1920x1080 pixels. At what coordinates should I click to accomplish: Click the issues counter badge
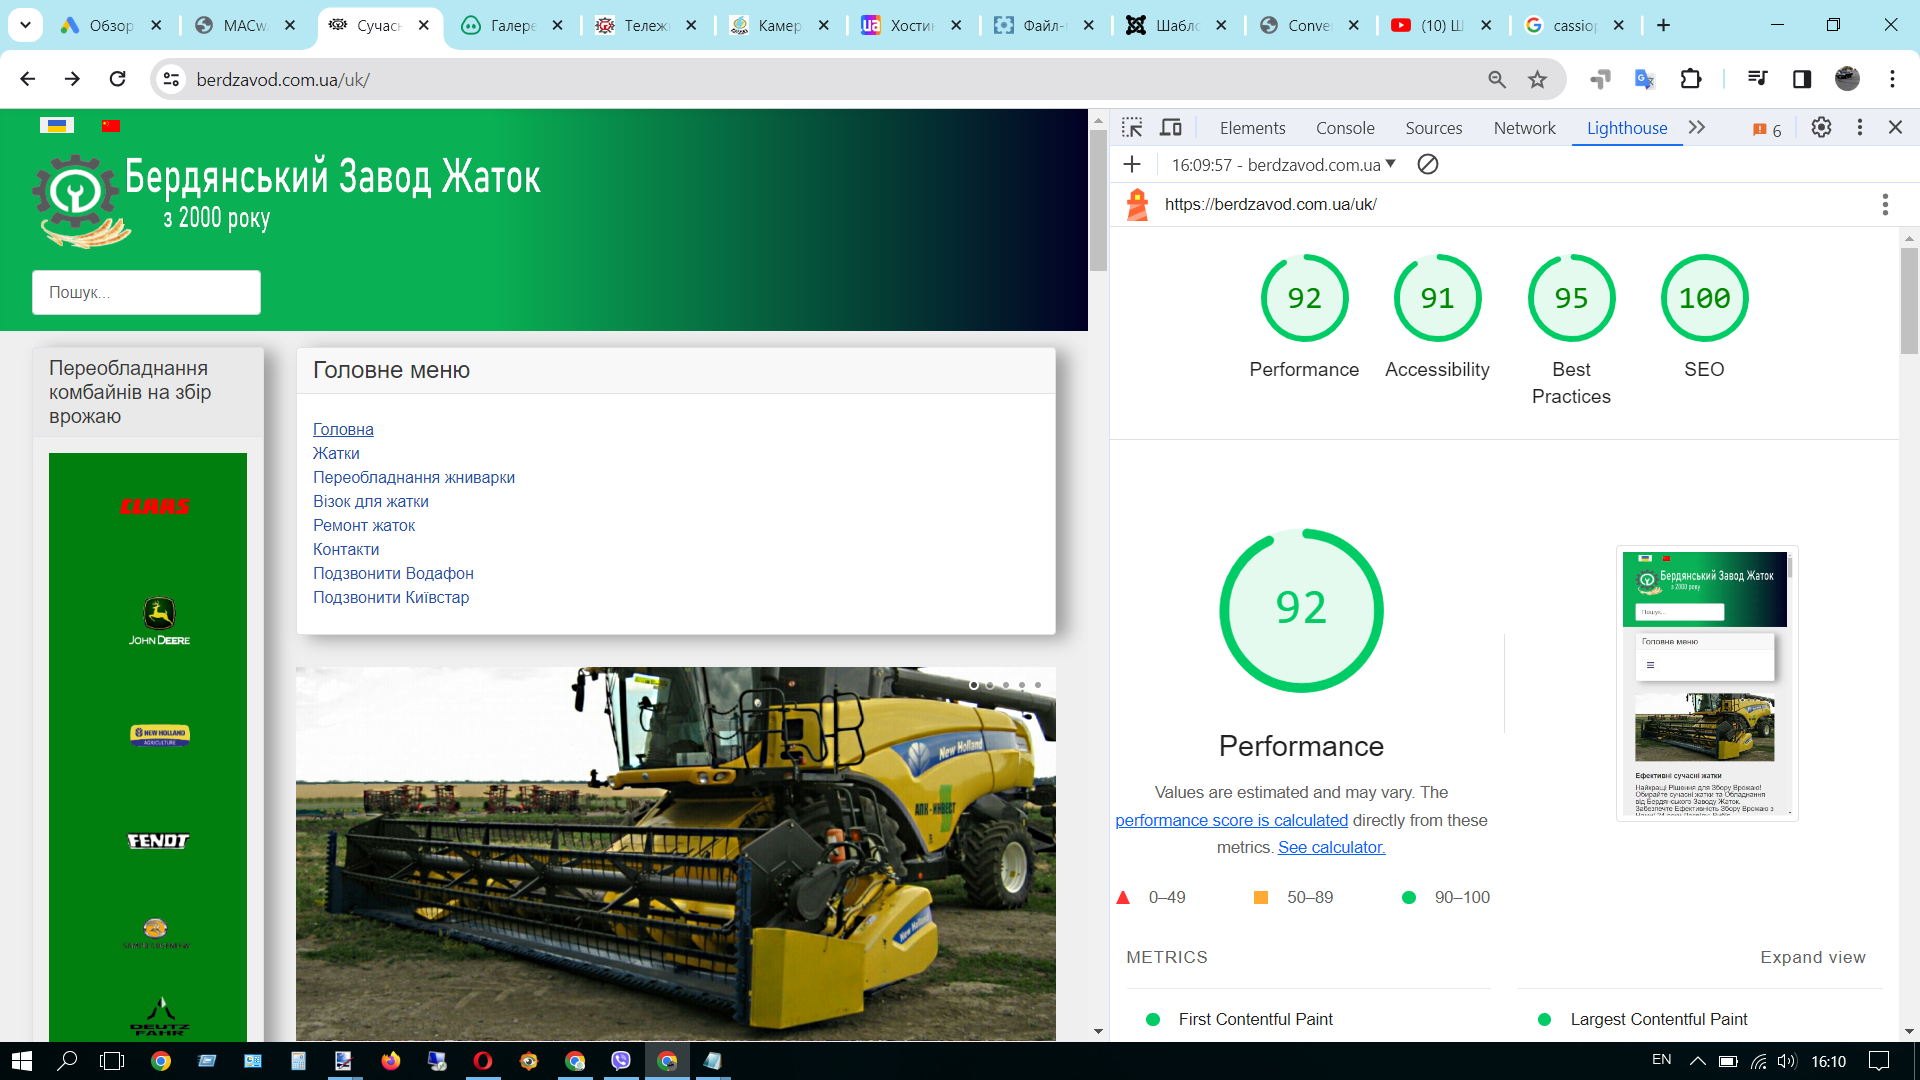[x=1767, y=129]
